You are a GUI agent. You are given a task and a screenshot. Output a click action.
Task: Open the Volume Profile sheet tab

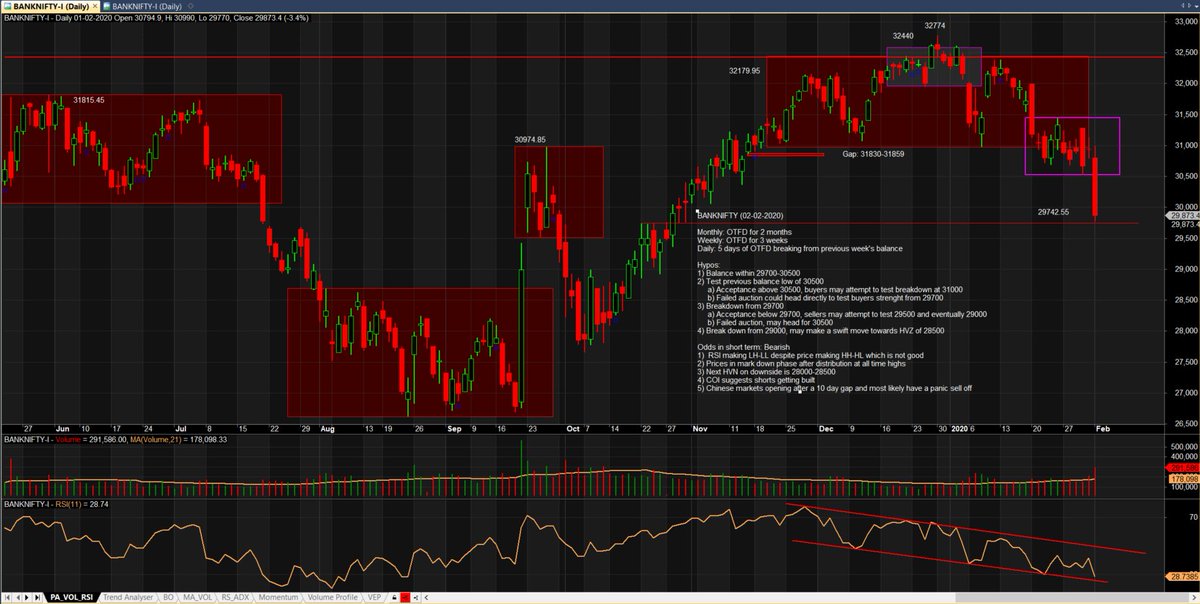click(x=332, y=597)
